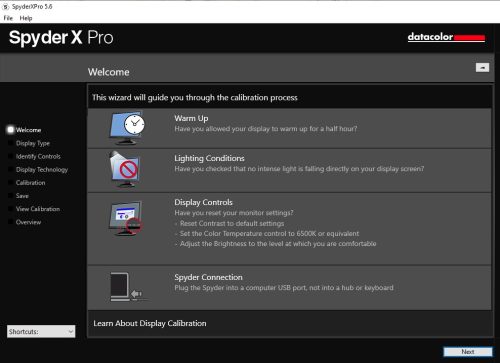Open the Shortcuts dropdown
Viewport: 500px width, 363px height.
(x=41, y=331)
